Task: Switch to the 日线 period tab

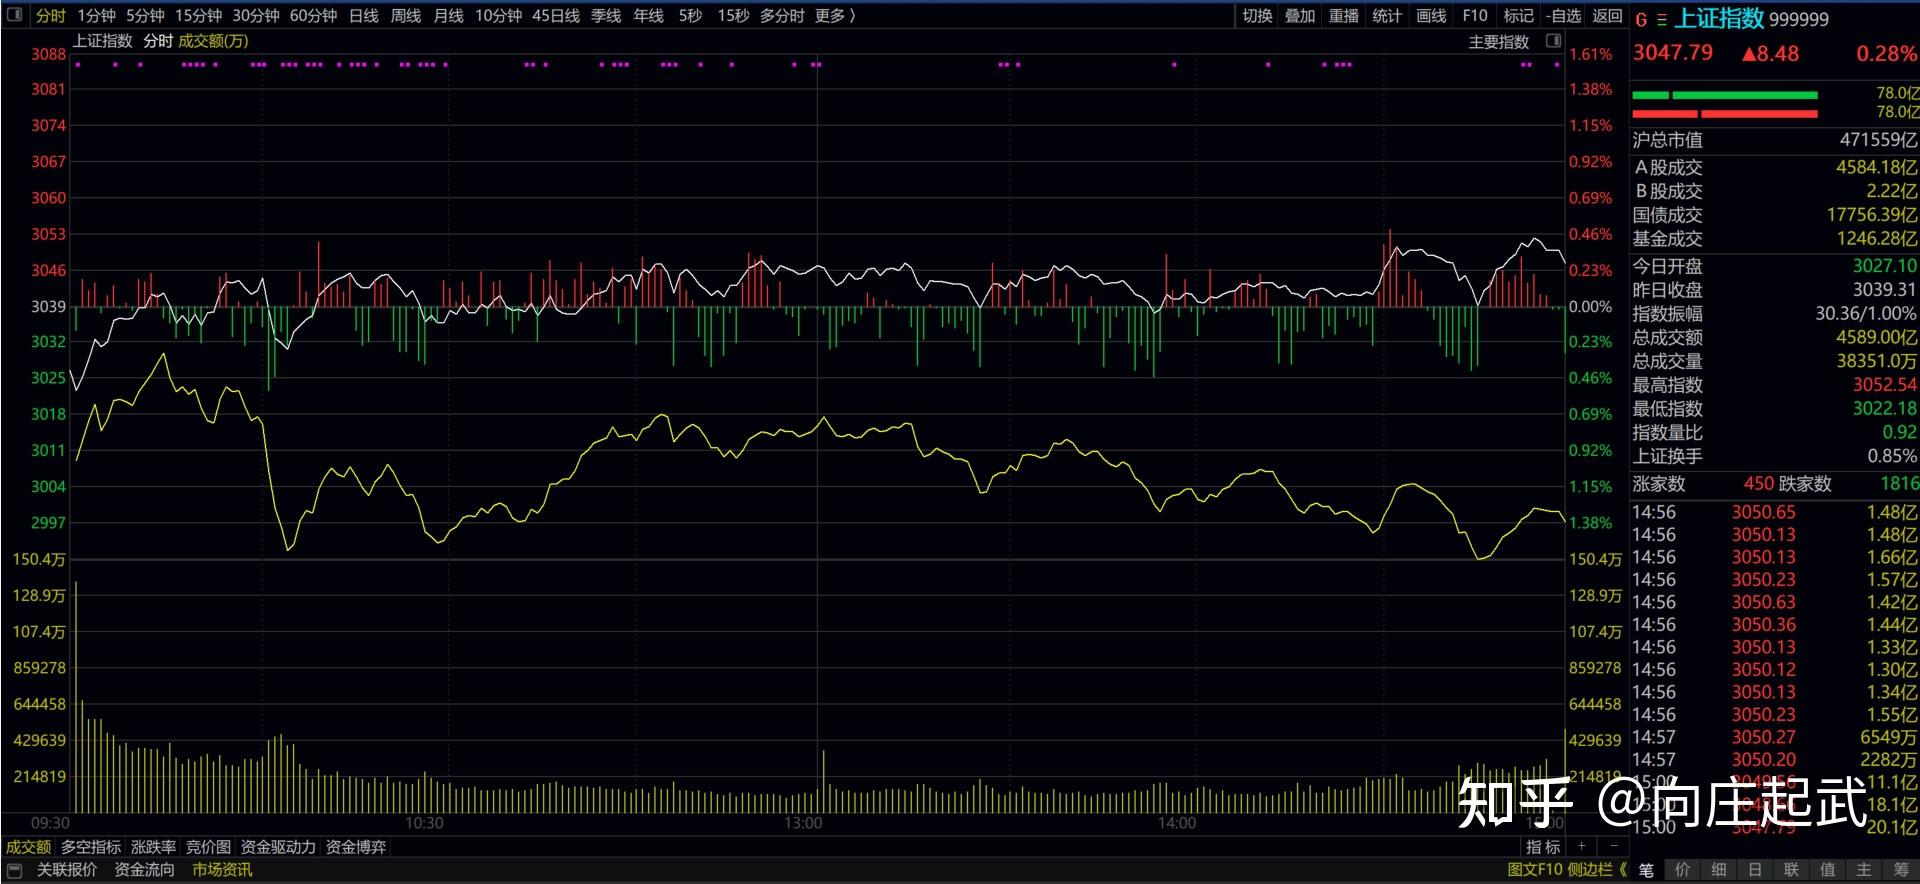Action: click(x=364, y=15)
